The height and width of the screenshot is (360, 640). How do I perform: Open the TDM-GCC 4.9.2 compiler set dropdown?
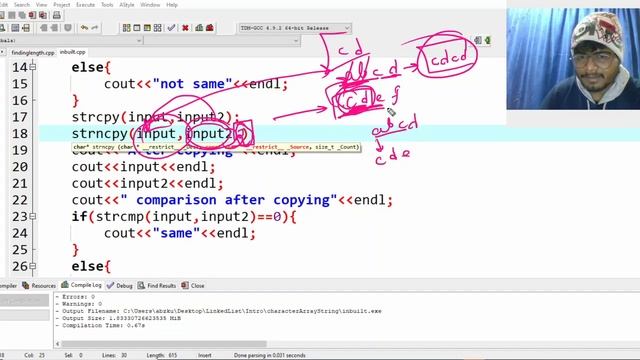coord(295,28)
